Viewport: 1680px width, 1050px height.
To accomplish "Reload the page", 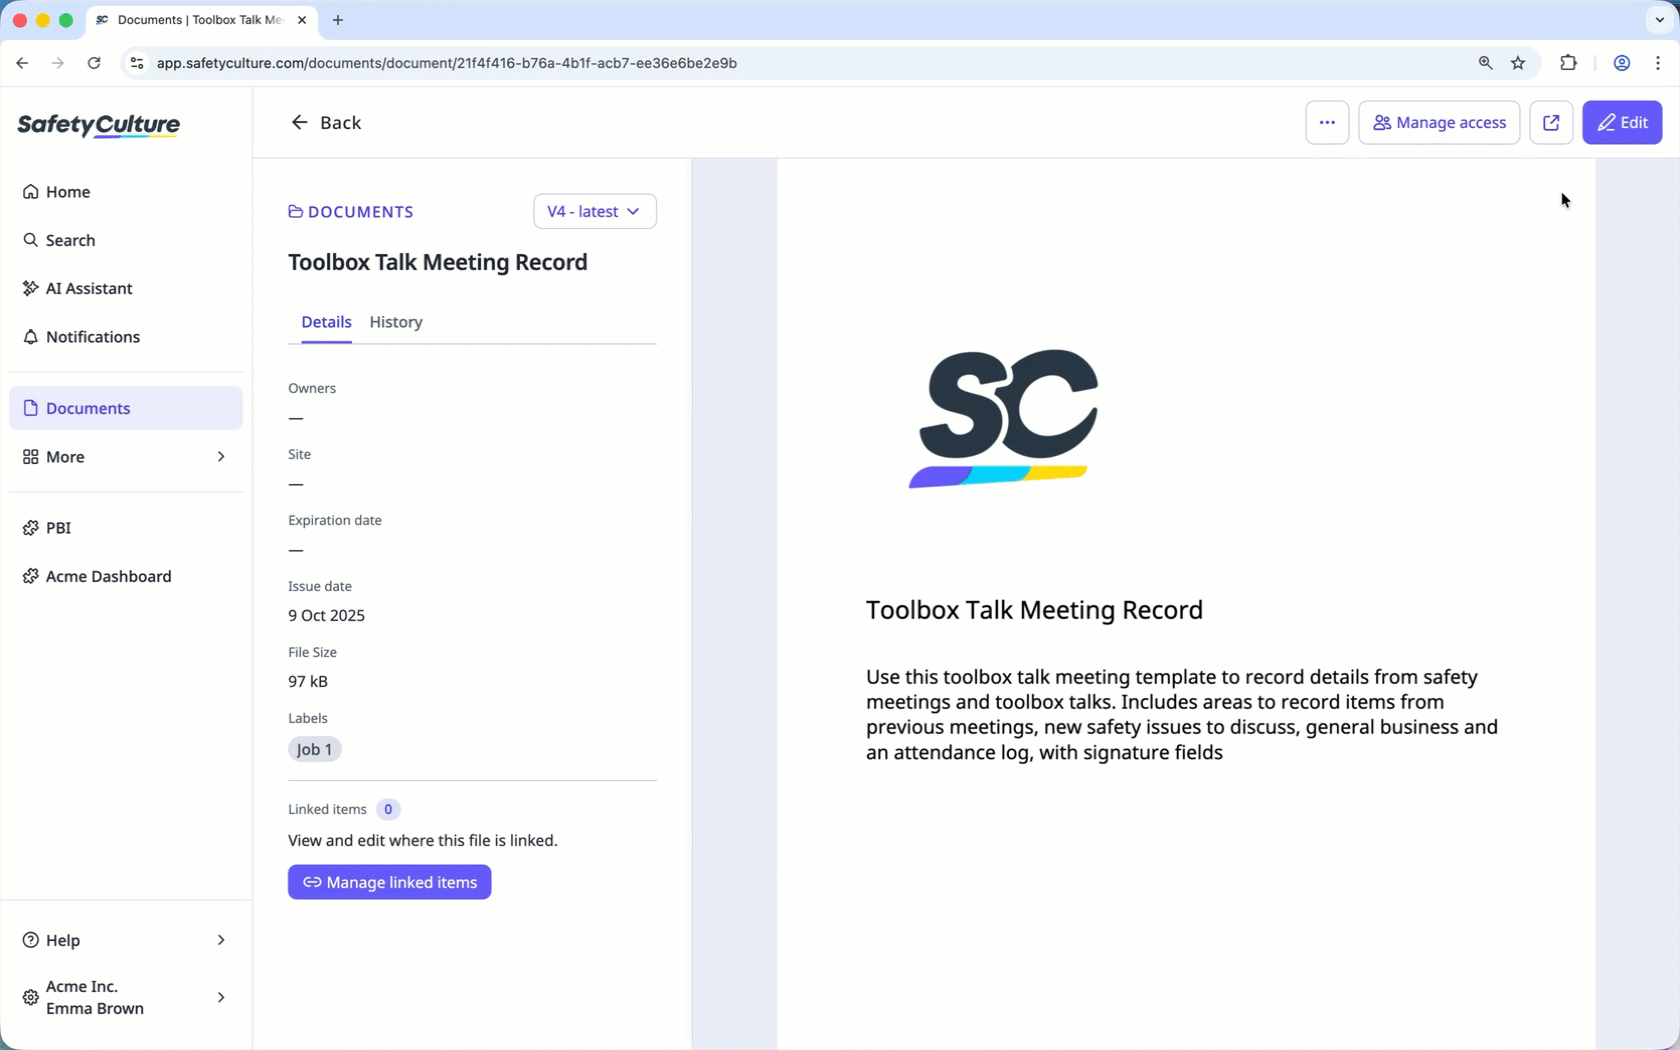I will (x=94, y=63).
